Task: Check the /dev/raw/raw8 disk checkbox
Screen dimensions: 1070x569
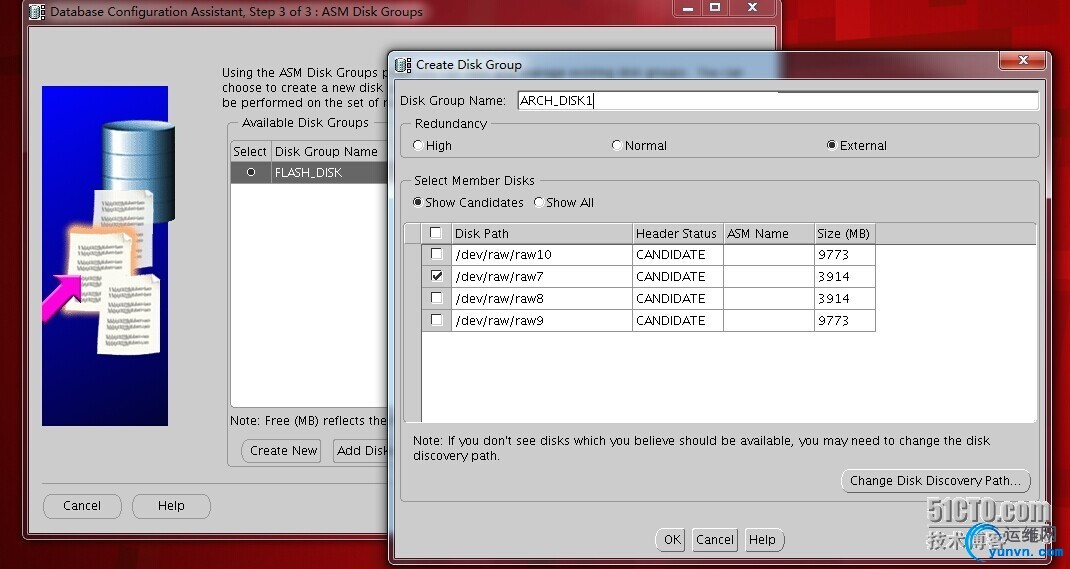Action: (x=436, y=298)
